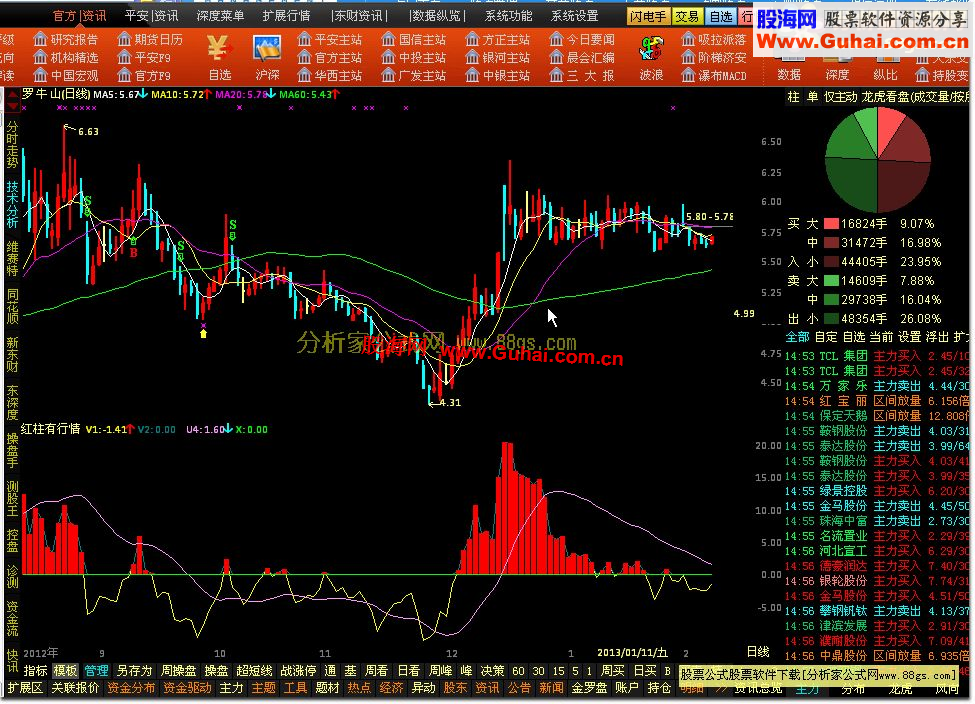Go to 广发主站
This screenshot has height=704, width=975.
414,76
